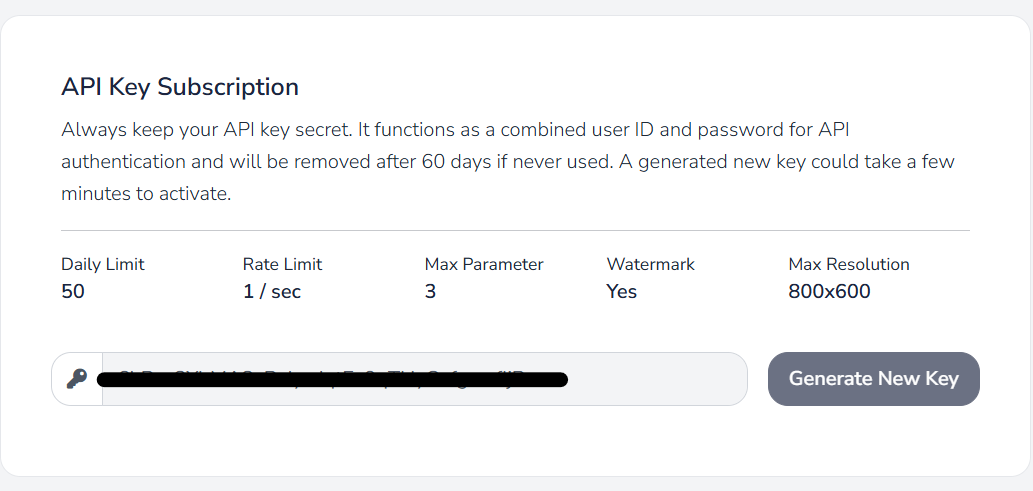This screenshot has height=491, width=1033.
Task: Click the 800x600 resolution value
Action: tap(829, 291)
